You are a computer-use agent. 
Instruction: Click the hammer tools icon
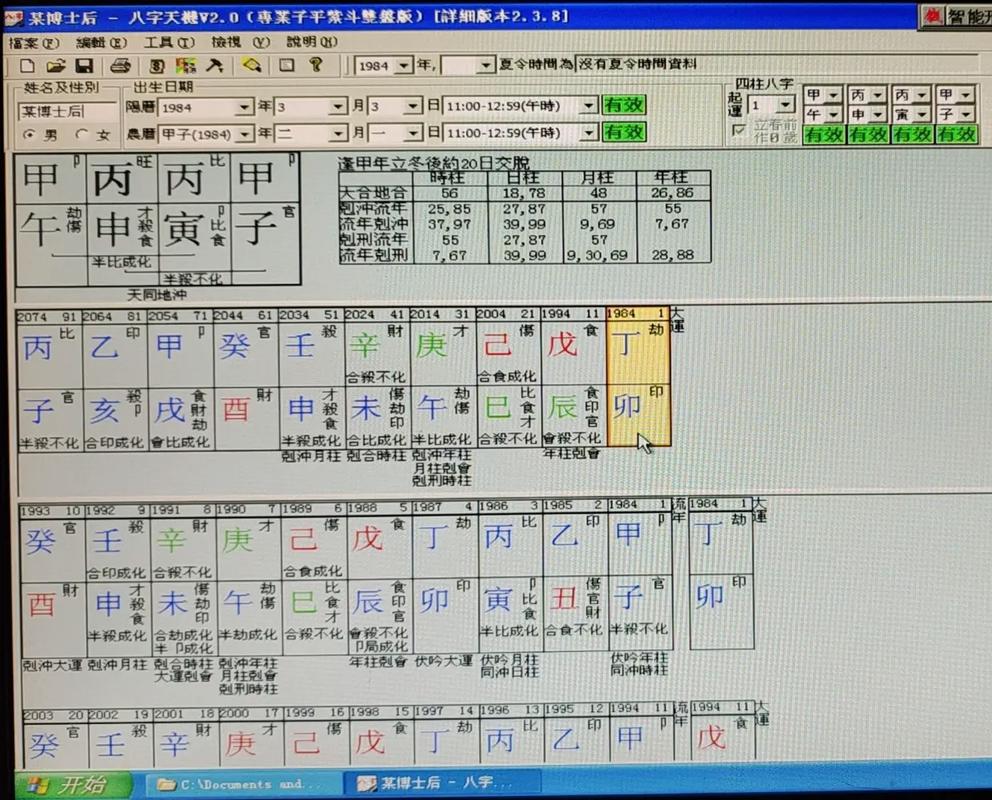point(213,64)
